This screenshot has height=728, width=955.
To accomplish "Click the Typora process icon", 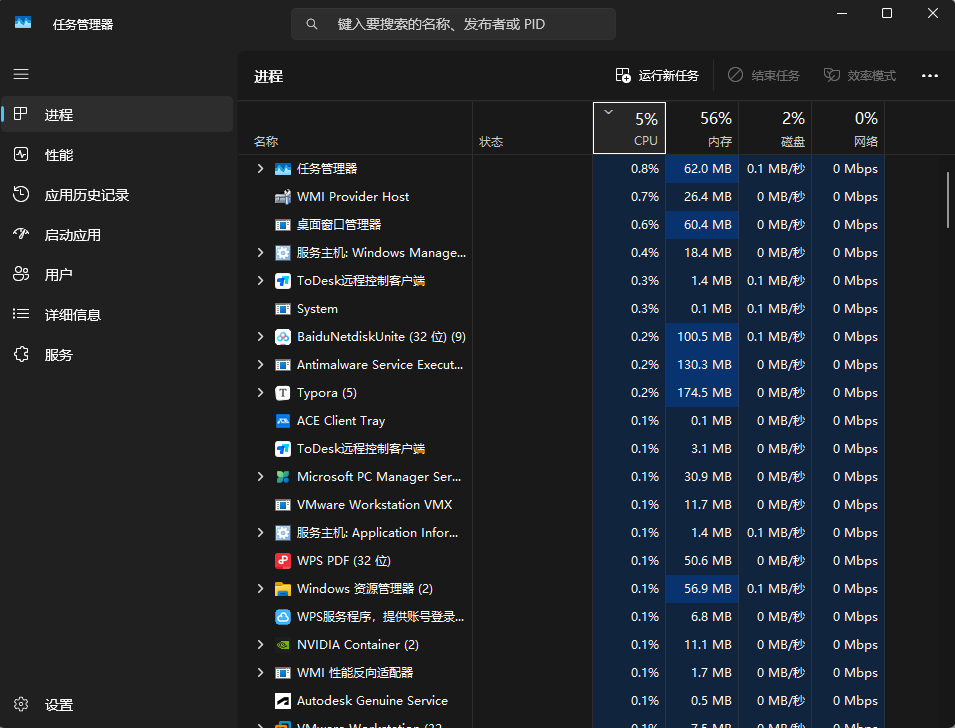I will (x=283, y=393).
